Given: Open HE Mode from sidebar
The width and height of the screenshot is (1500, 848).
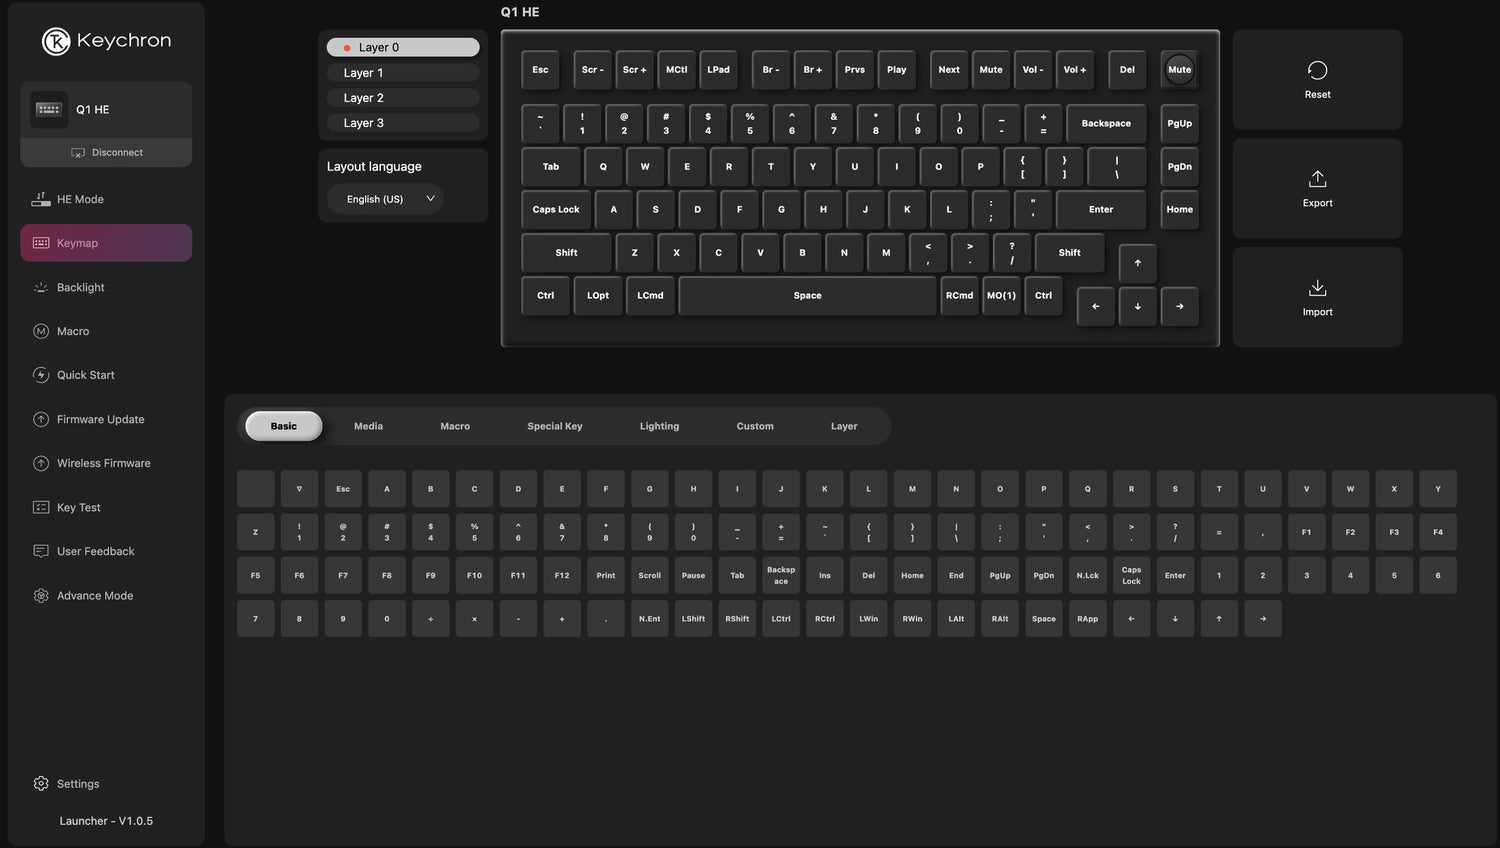Looking at the screenshot, I should click(80, 199).
